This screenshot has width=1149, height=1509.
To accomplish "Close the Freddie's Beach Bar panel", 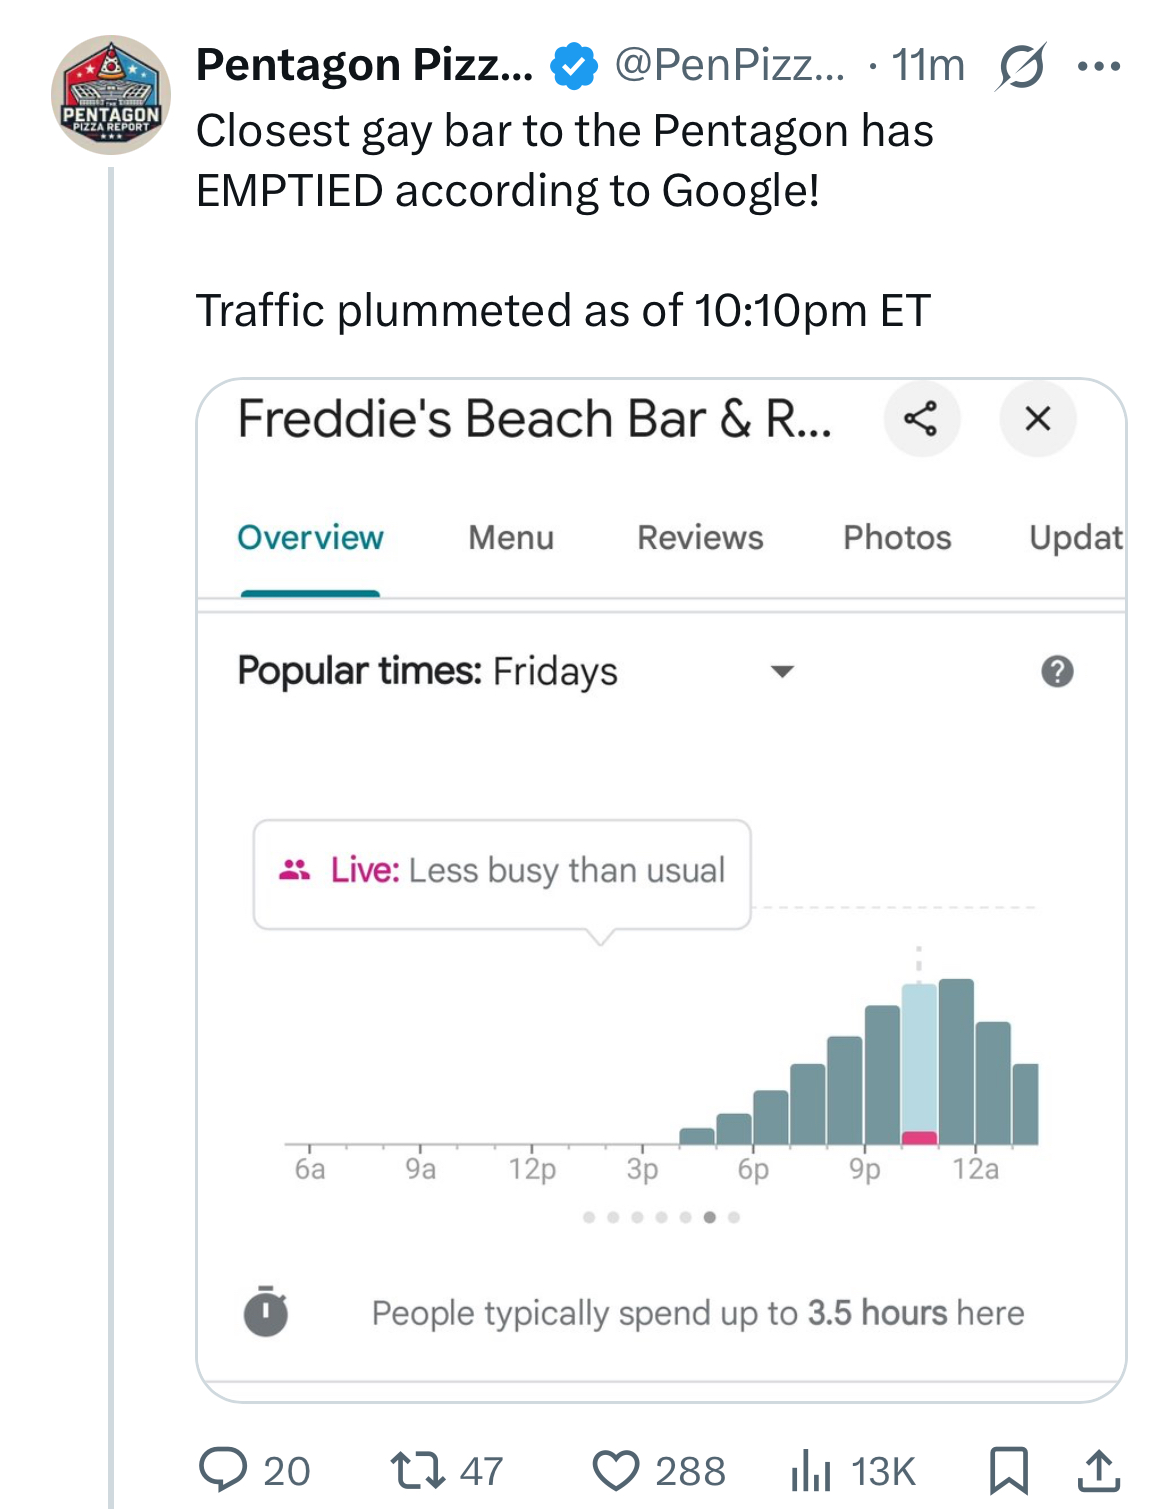I will [1038, 418].
